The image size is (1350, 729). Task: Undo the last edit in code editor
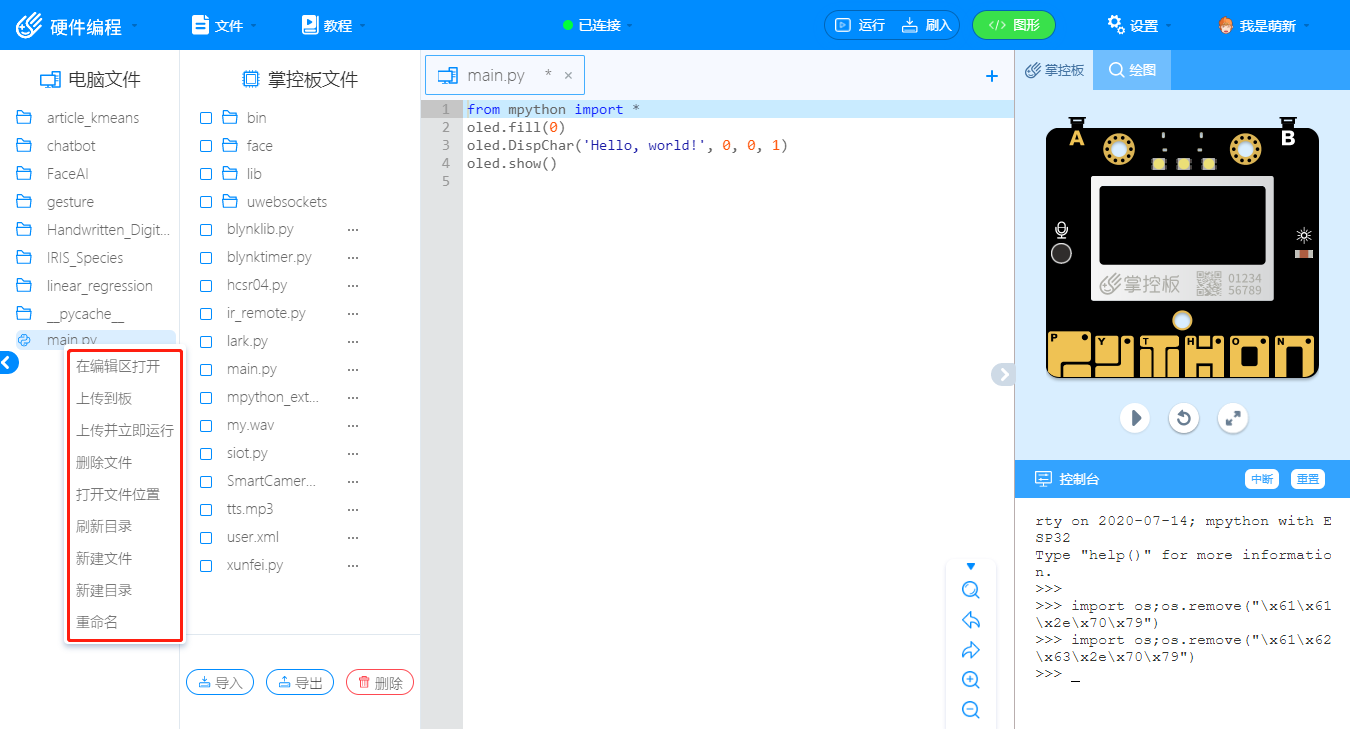(x=970, y=620)
